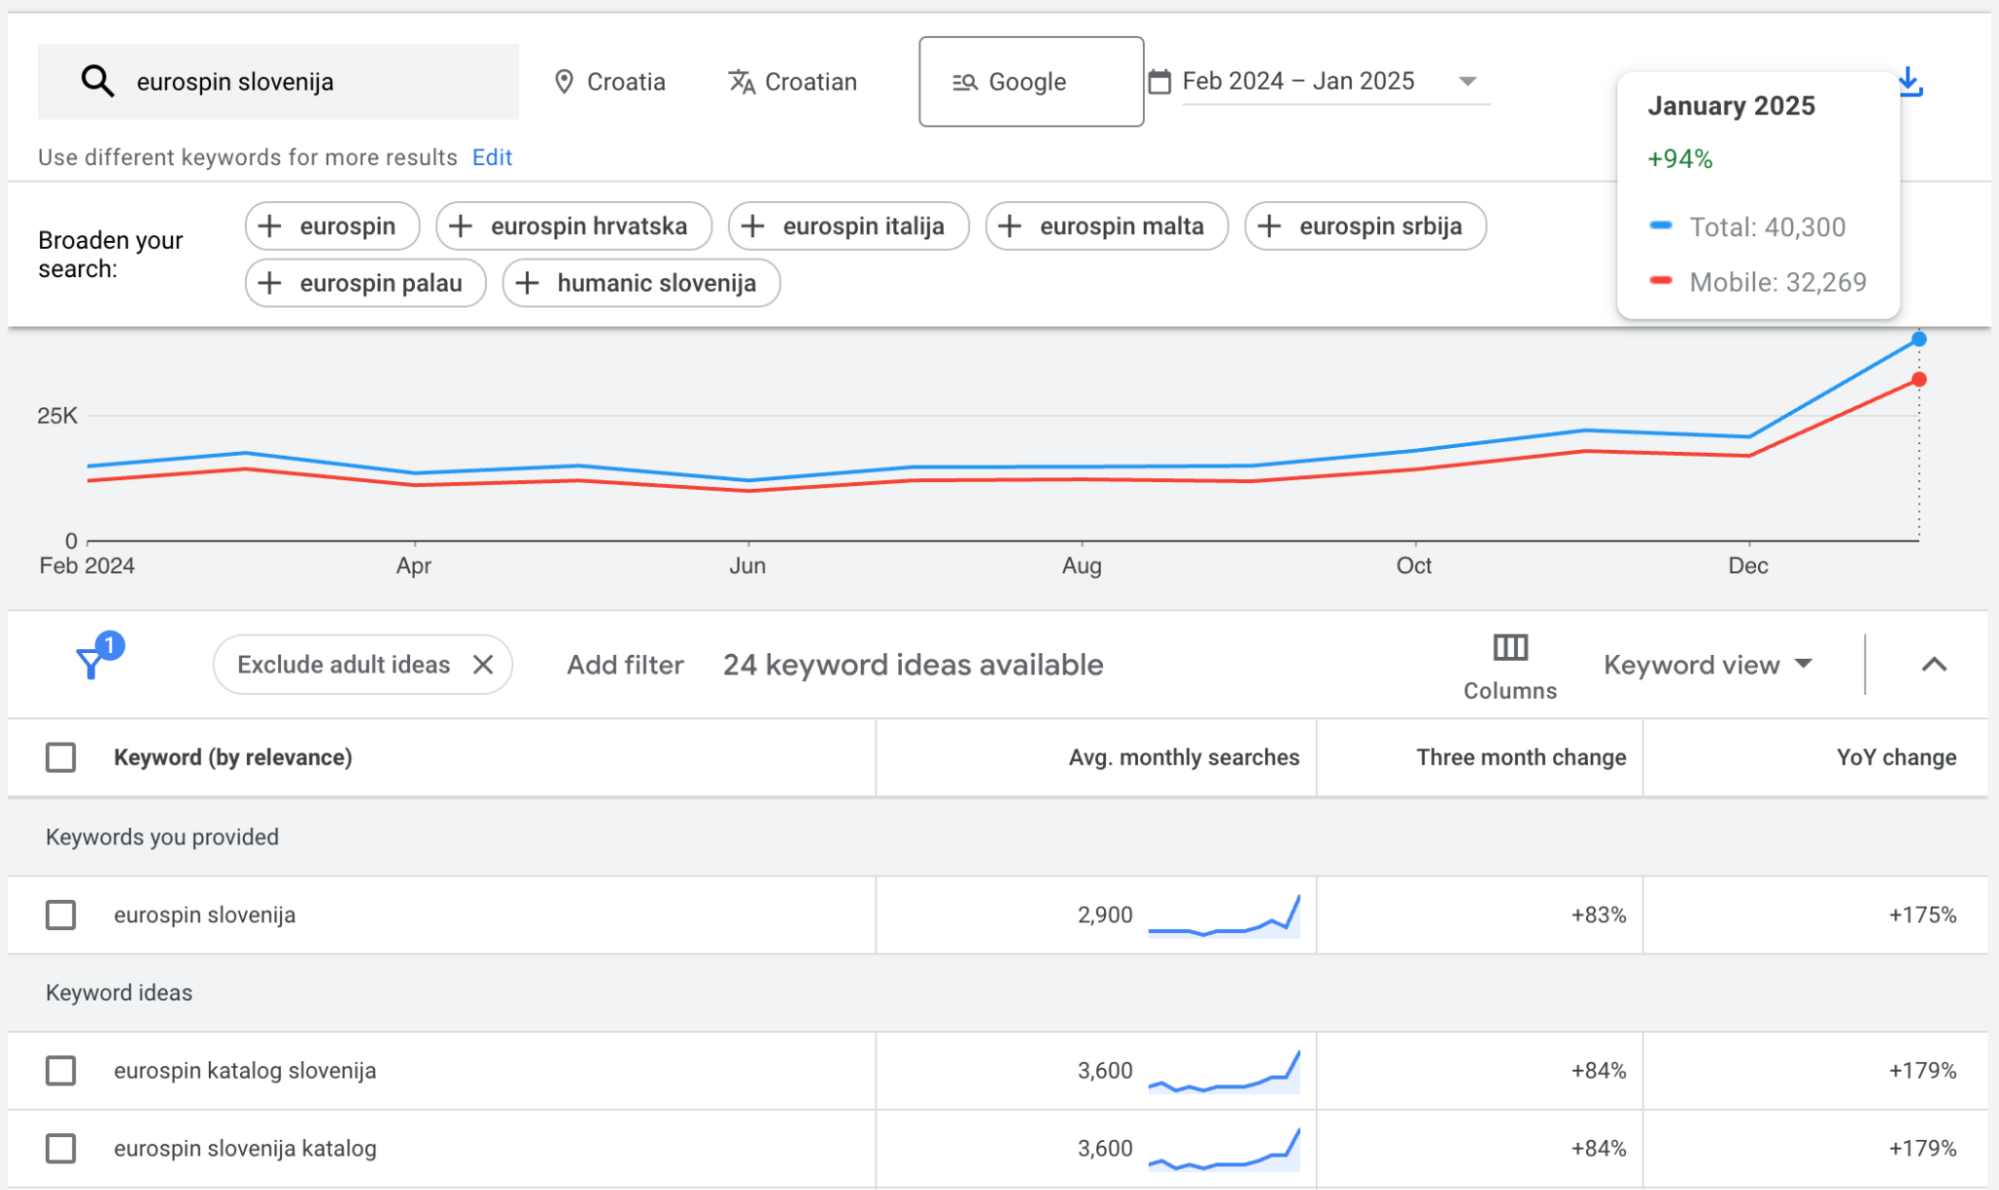Open the filter funnel icon
This screenshot has height=1190, width=1999.
click(91, 662)
